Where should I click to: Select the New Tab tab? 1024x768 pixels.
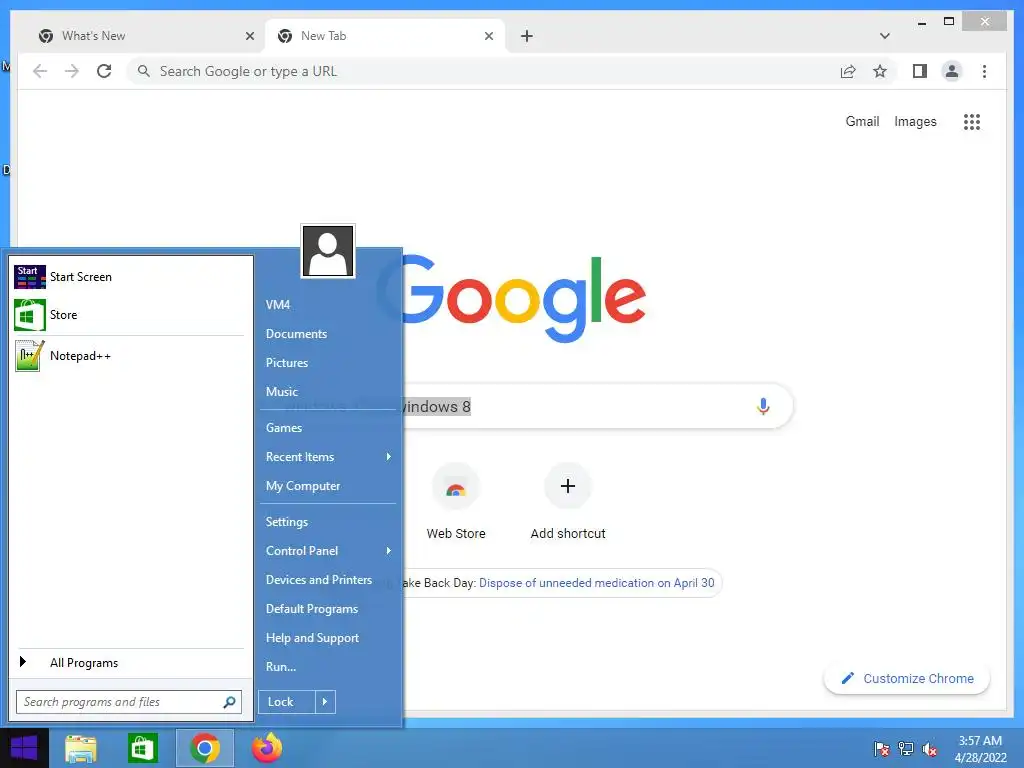tap(385, 36)
